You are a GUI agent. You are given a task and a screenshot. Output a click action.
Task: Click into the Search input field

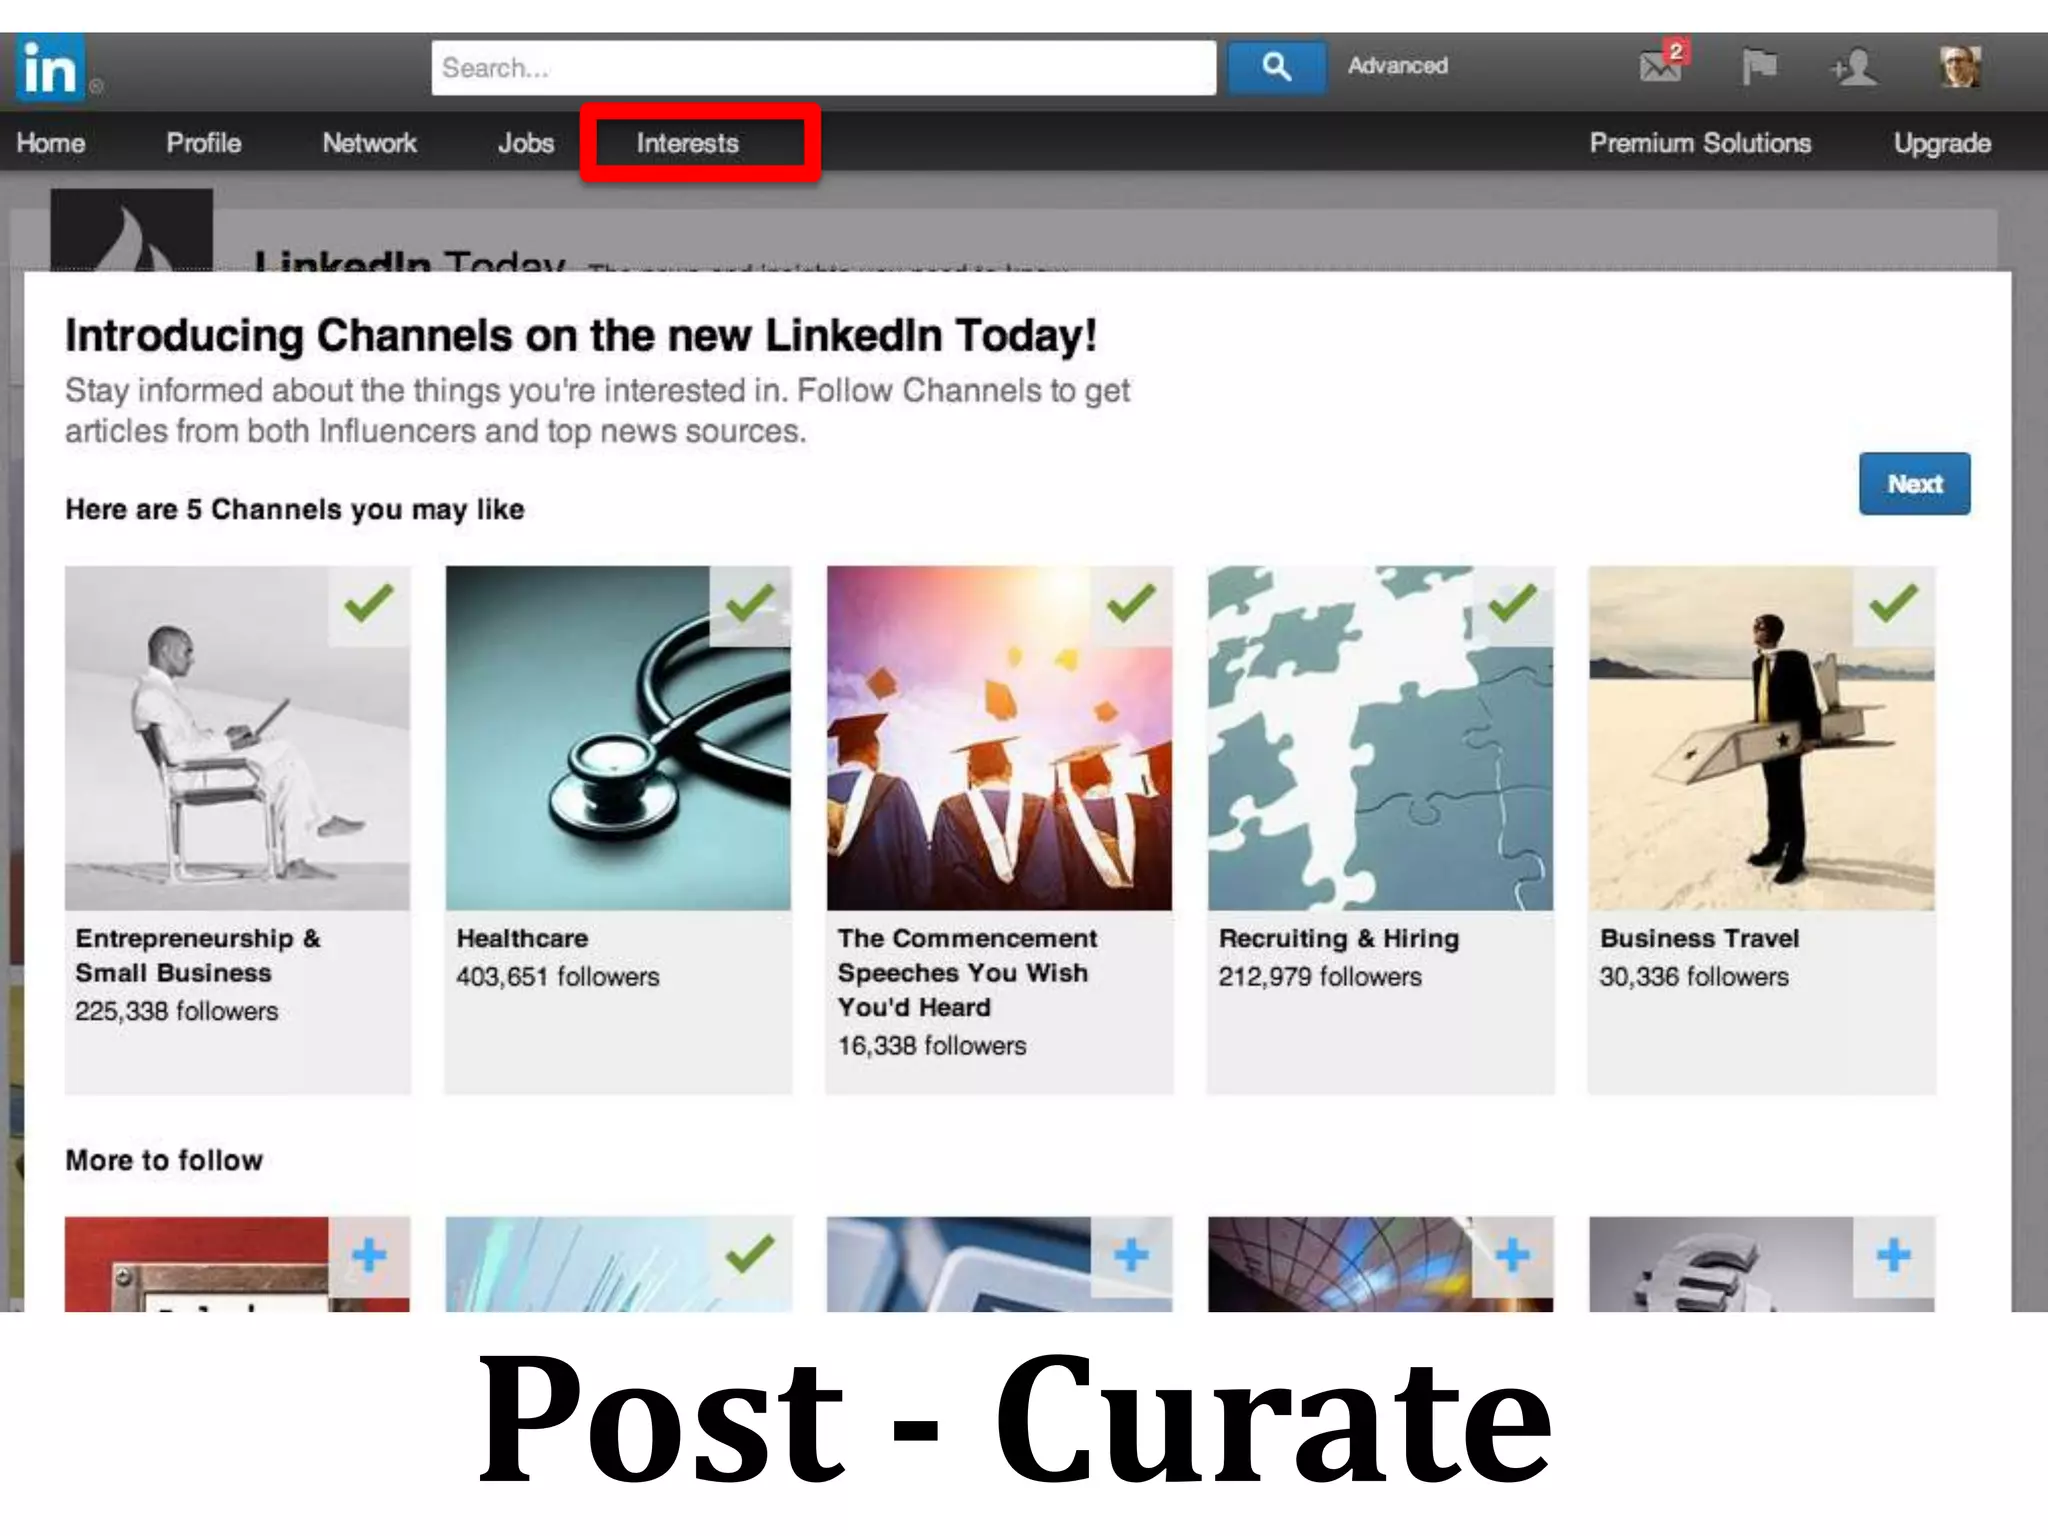click(x=822, y=68)
